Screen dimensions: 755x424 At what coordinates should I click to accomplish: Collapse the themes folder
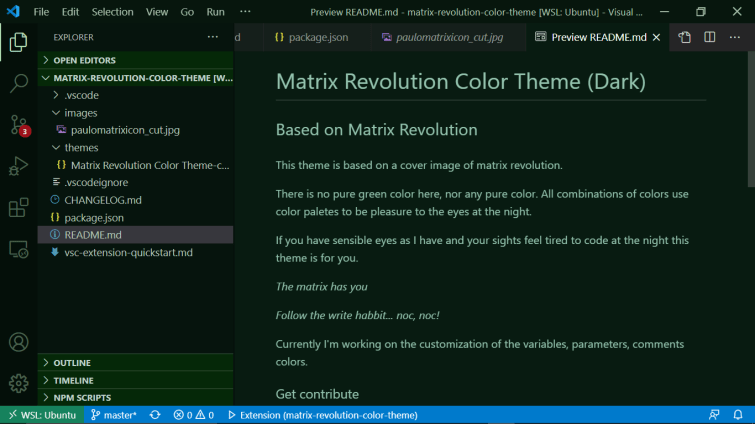[136, 147]
